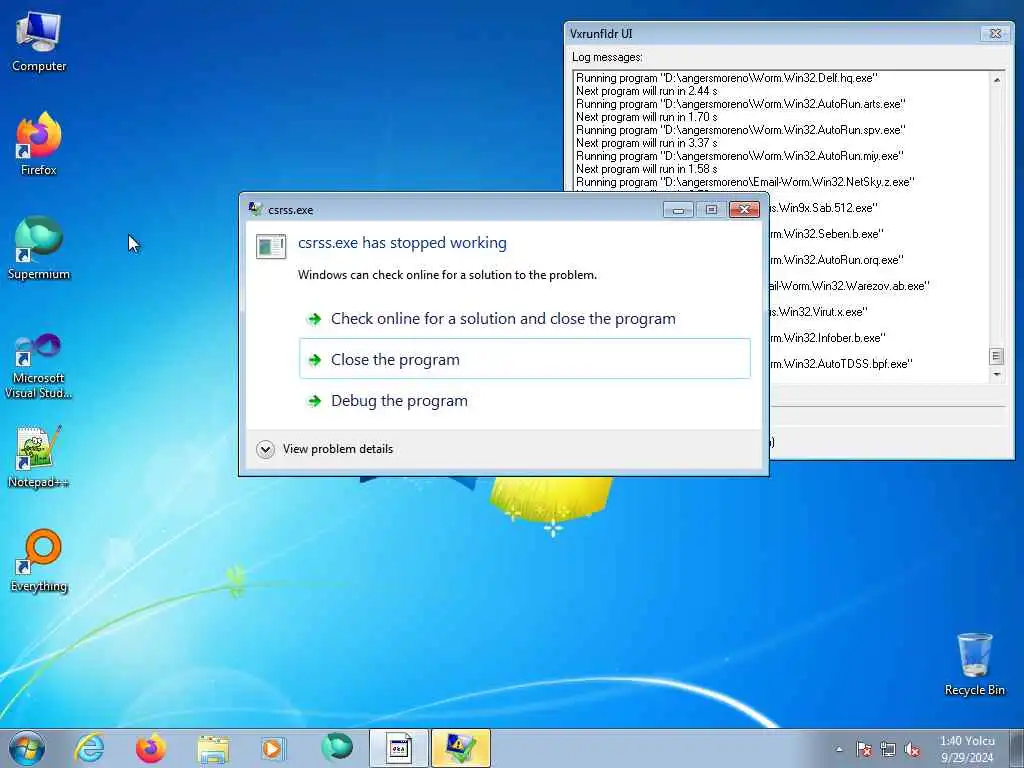Click 'Log messages:' label in Vxrunfldr
The image size is (1024, 768).
[x=607, y=57]
